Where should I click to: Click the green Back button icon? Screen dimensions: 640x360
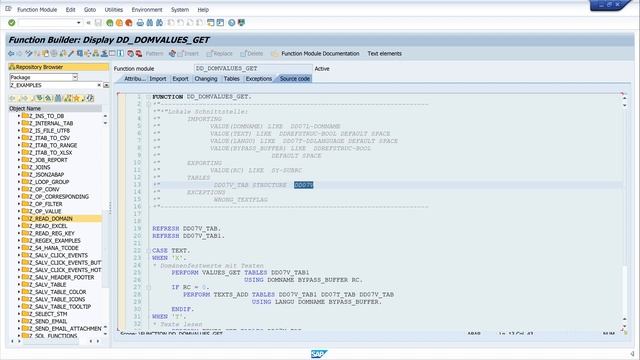click(x=109, y=23)
